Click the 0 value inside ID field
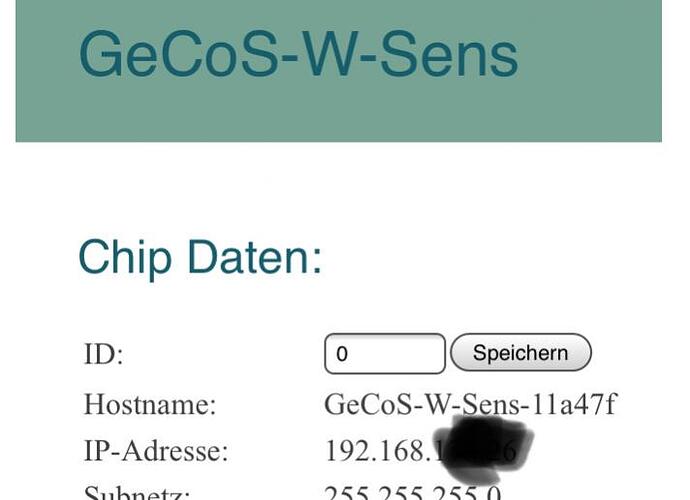 pyautogui.click(x=342, y=354)
